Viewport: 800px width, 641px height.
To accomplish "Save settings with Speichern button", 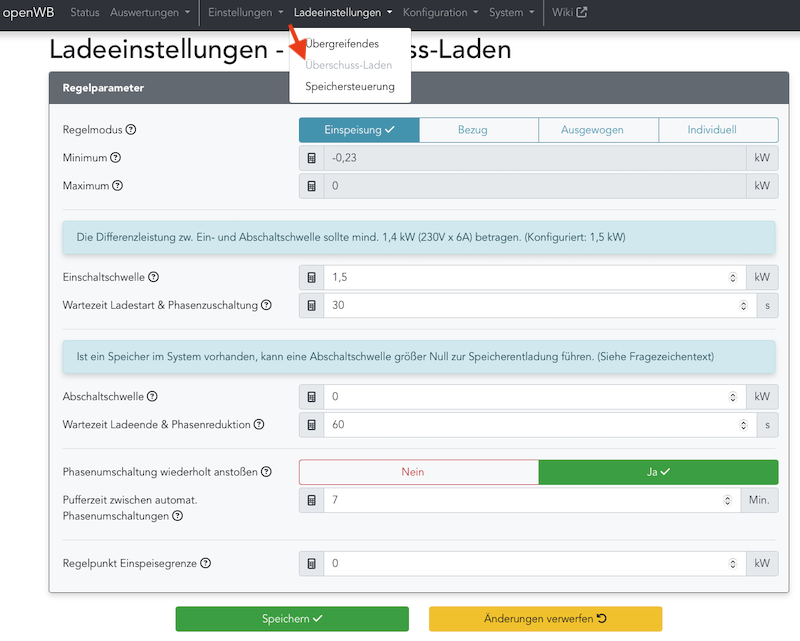I will click(292, 619).
